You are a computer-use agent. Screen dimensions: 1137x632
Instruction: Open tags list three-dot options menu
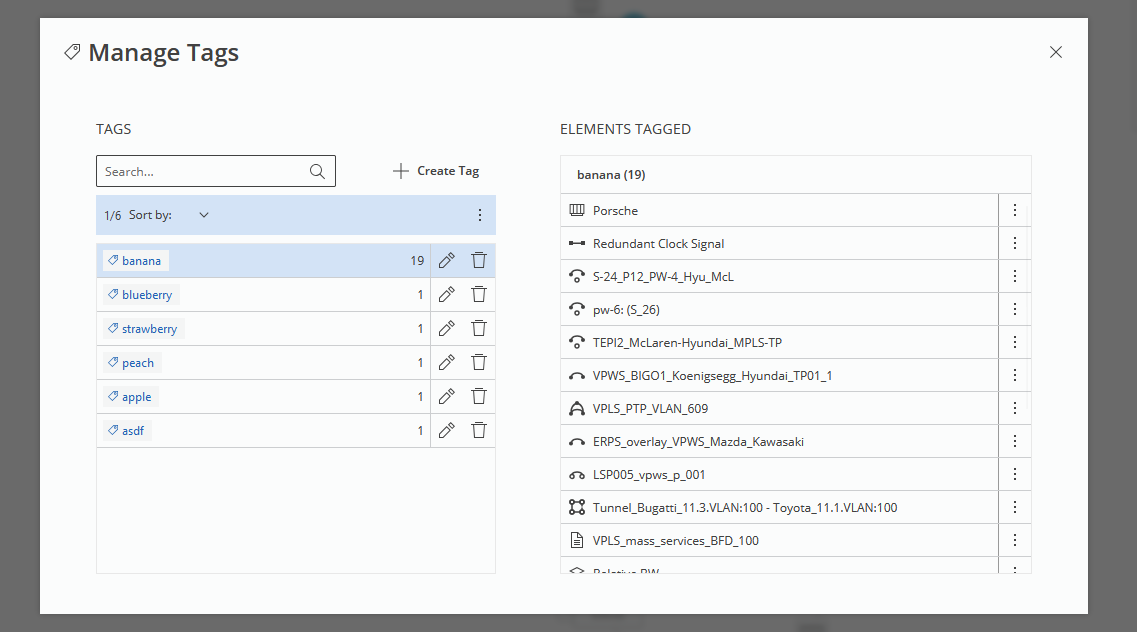(x=479, y=215)
